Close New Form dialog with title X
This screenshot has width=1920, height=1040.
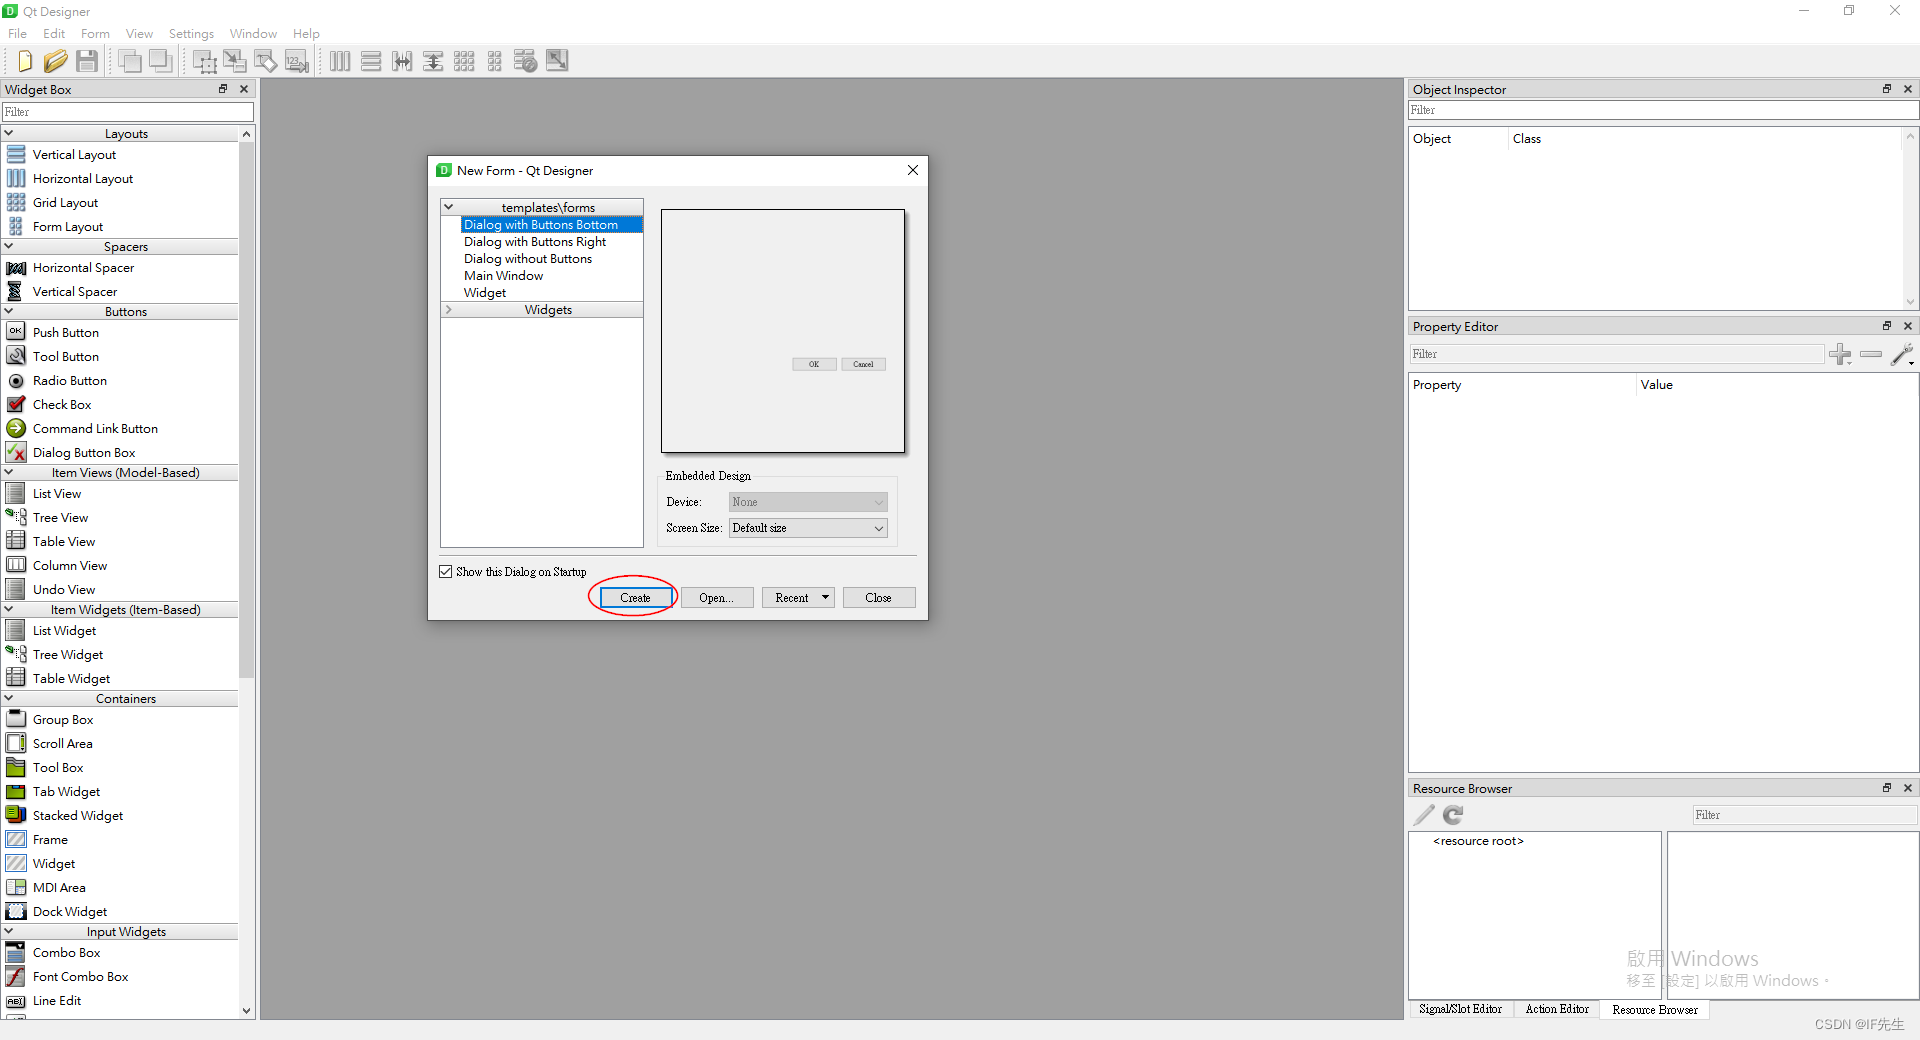913,170
